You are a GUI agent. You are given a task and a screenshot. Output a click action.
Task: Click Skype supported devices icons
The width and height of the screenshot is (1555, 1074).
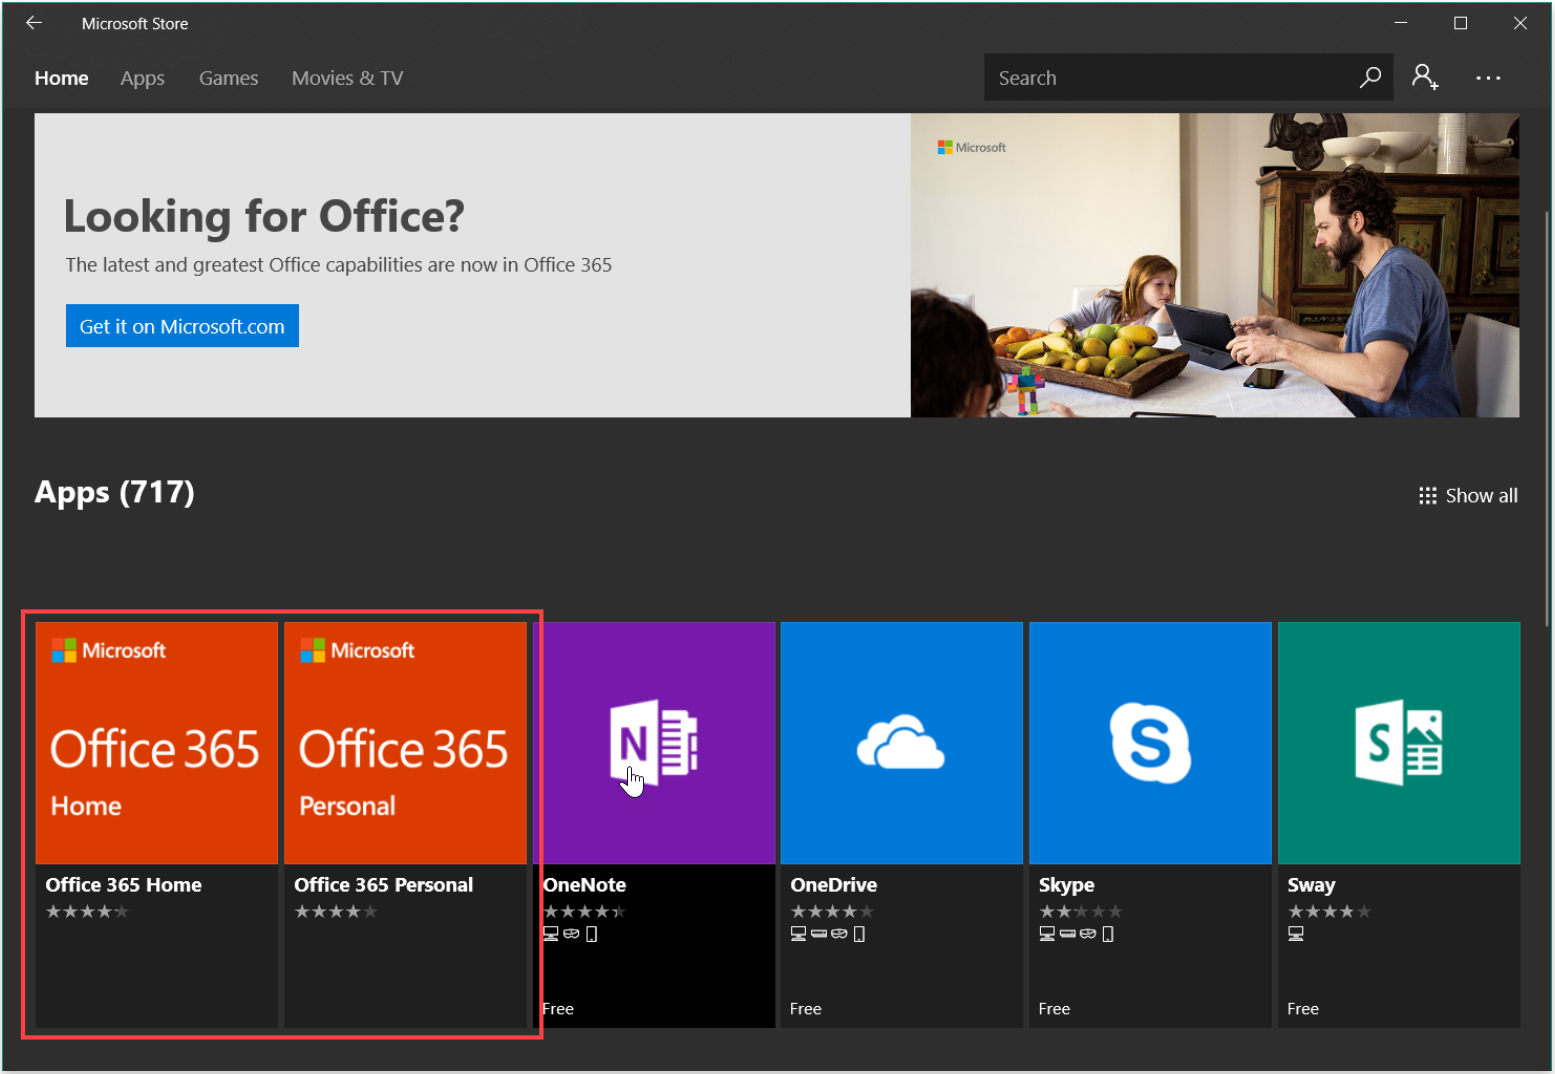click(x=1077, y=934)
